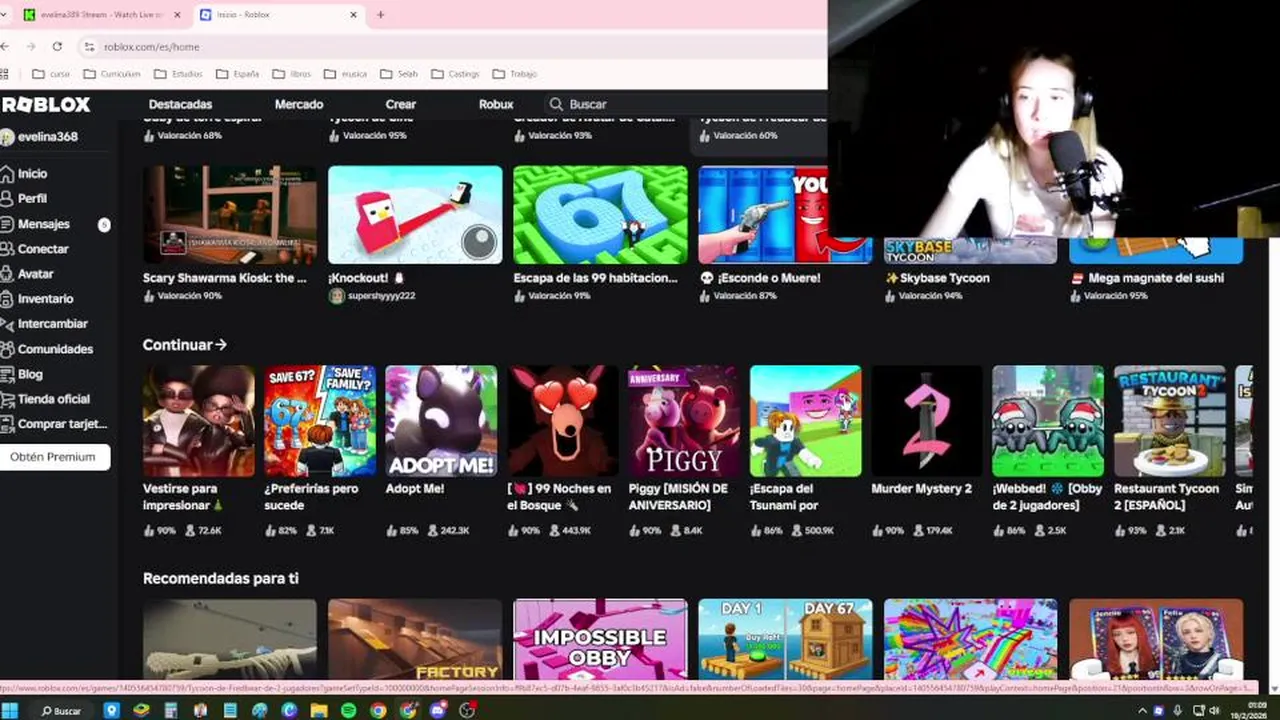Click the Obtén Premium button
Image resolution: width=1280 pixels, height=720 pixels.
pos(53,456)
